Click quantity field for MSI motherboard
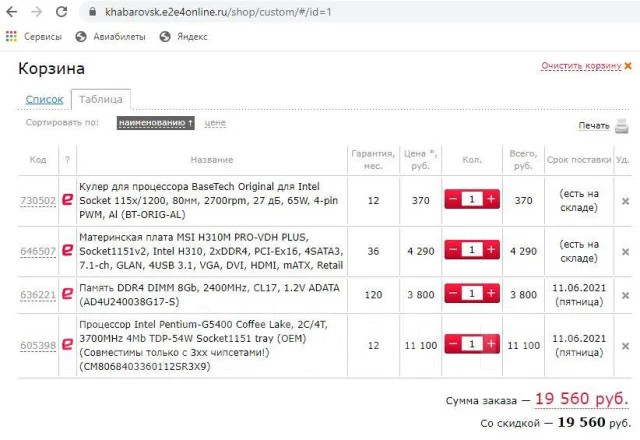 point(472,250)
